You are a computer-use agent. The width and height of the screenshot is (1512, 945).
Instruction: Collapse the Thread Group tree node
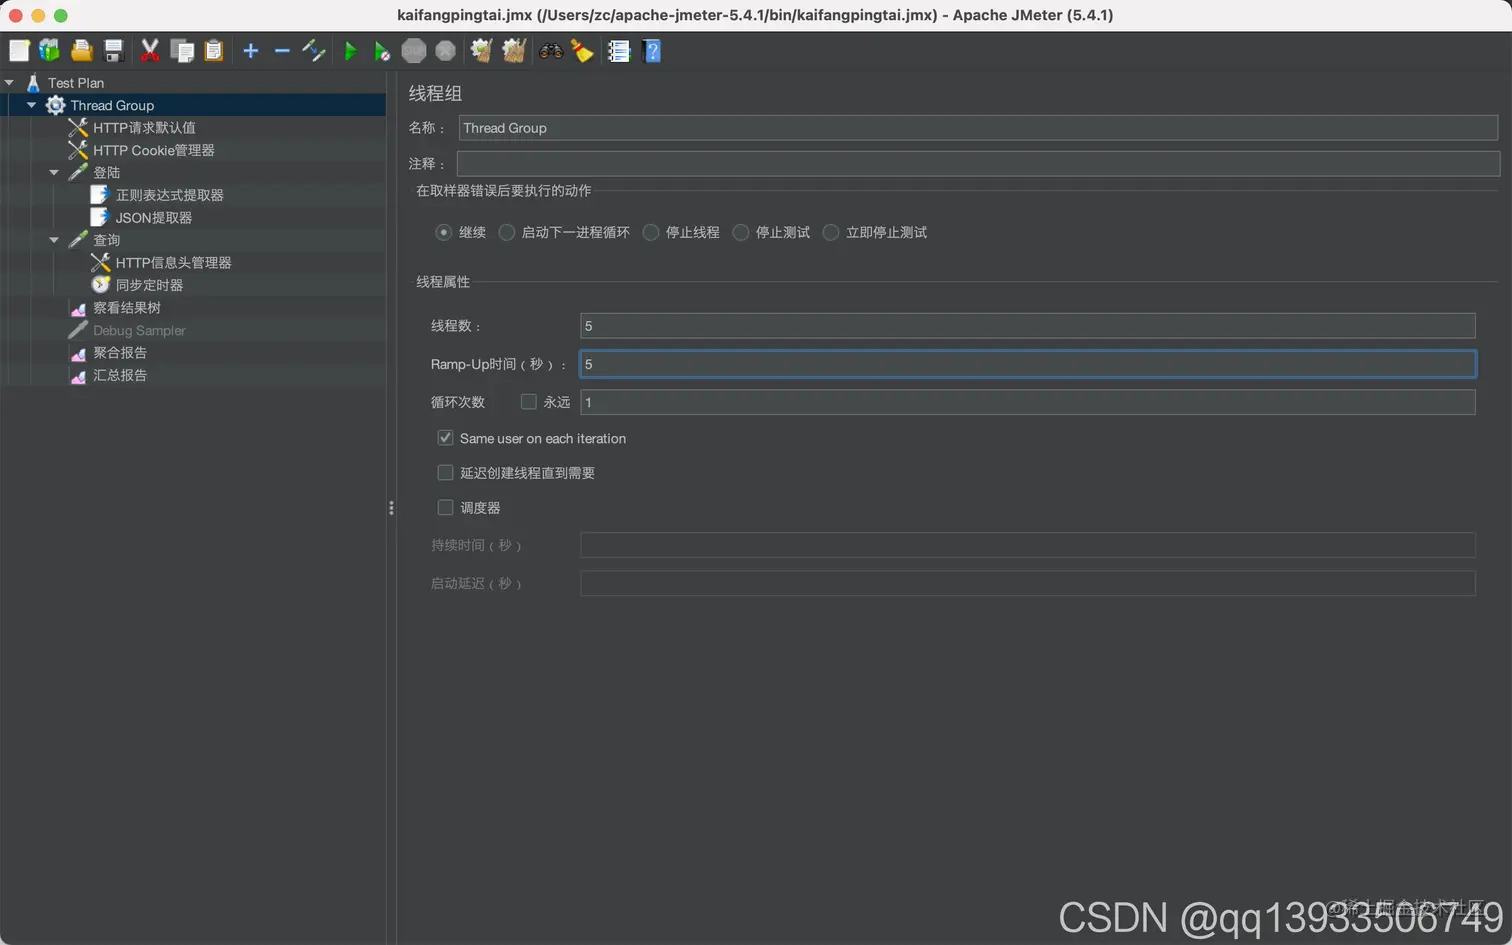pos(31,105)
